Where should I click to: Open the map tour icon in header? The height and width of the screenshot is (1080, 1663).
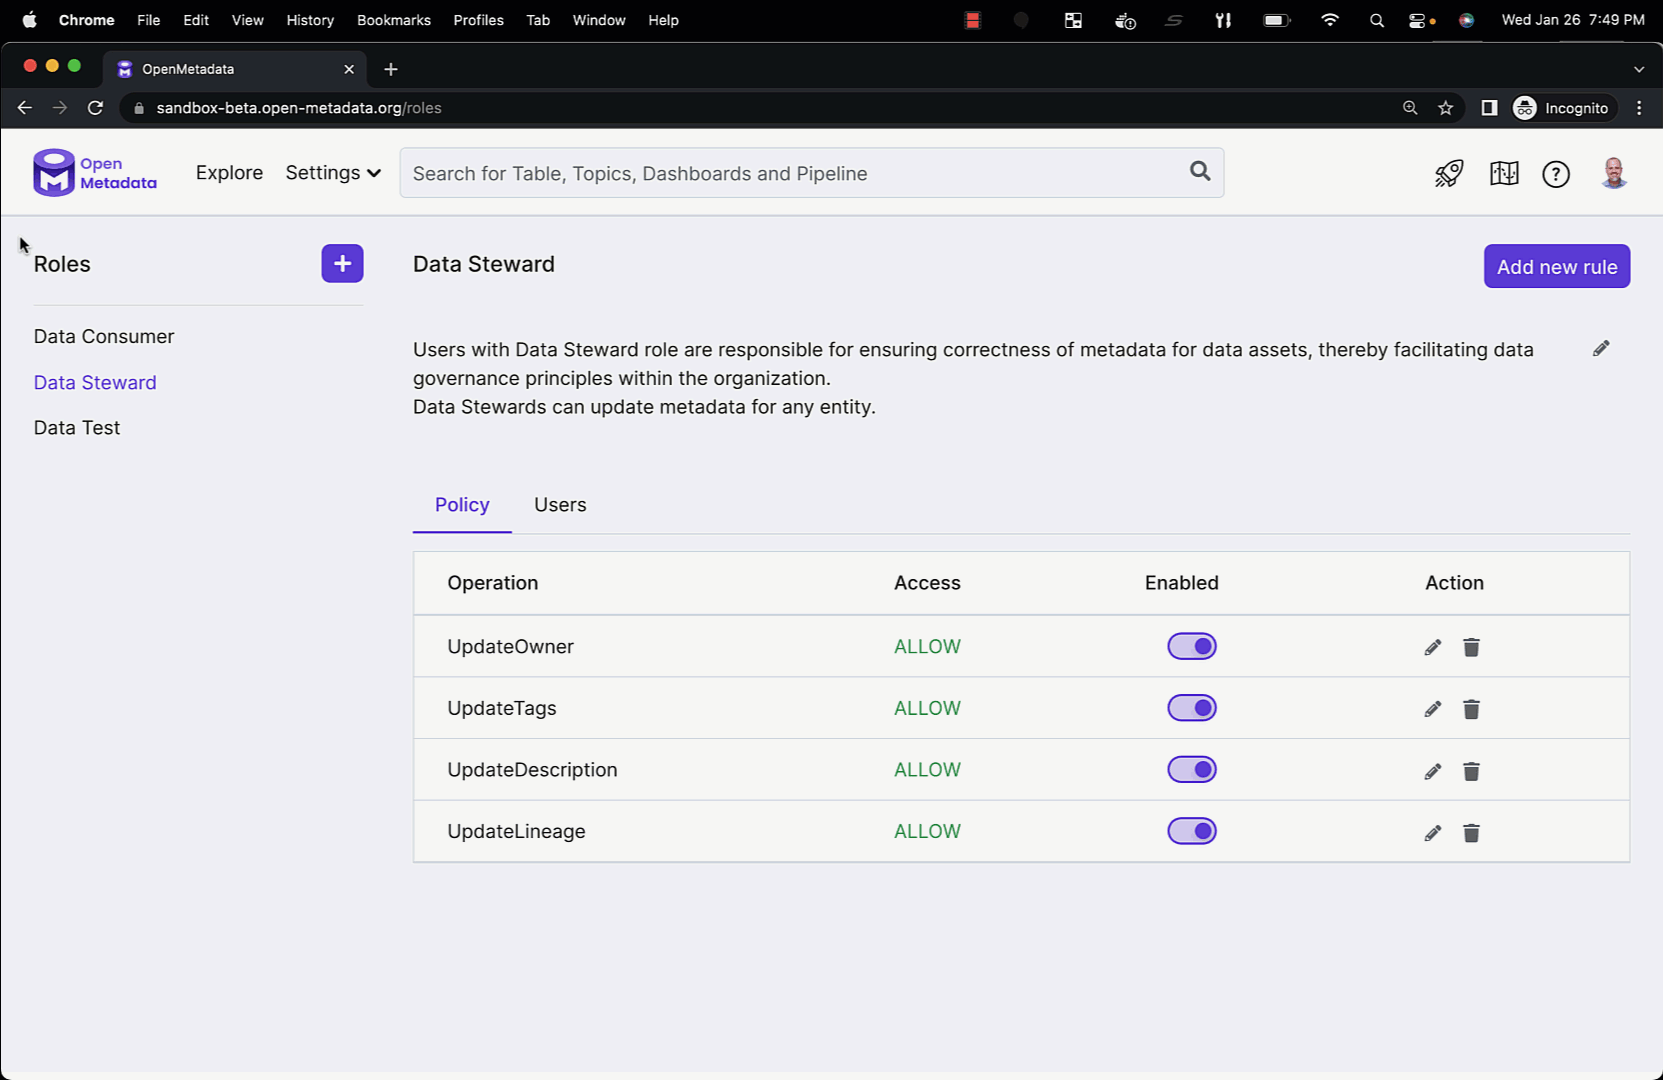(1503, 174)
